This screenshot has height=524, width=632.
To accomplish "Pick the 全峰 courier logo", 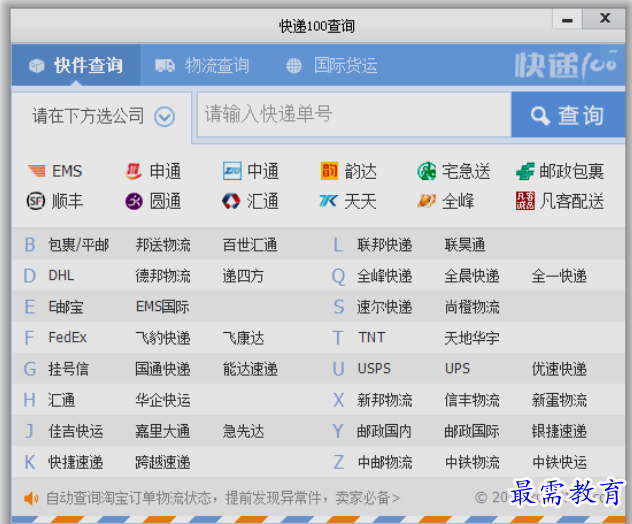I will [x=426, y=200].
